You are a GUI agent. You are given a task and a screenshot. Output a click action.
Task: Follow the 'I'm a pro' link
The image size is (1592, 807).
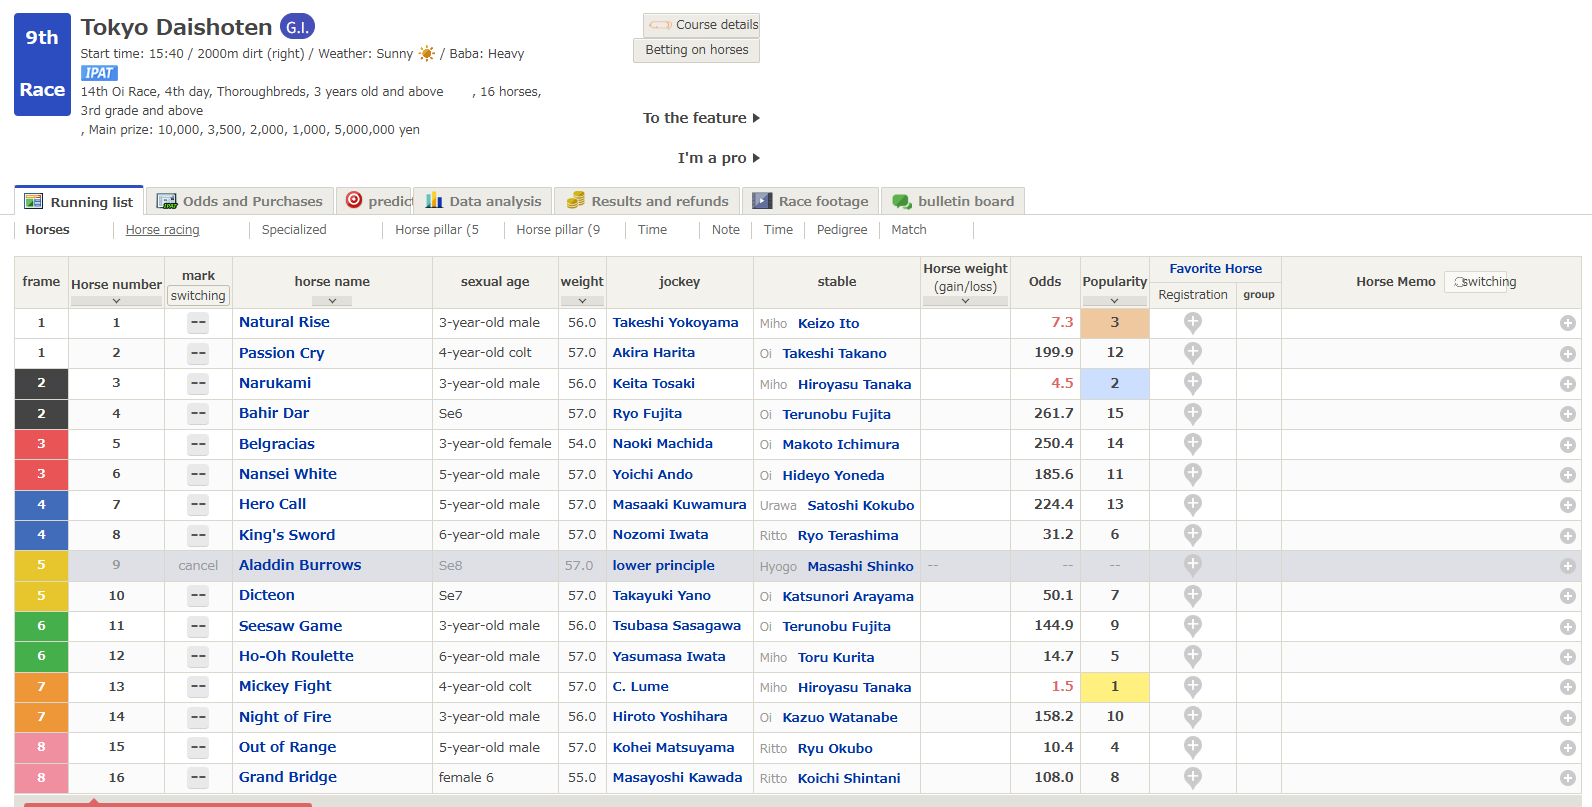(719, 158)
